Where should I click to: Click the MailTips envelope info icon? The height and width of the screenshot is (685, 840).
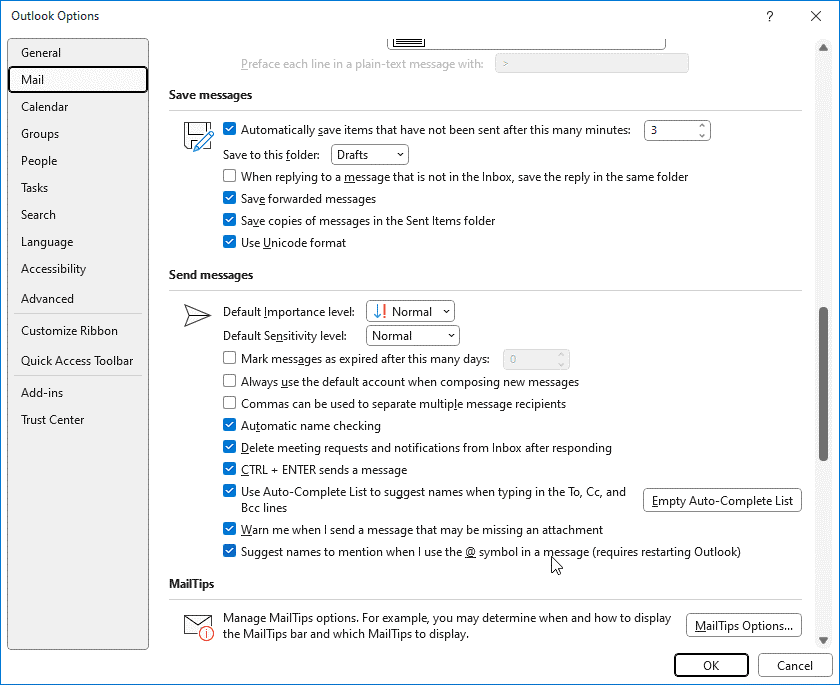[199, 627]
